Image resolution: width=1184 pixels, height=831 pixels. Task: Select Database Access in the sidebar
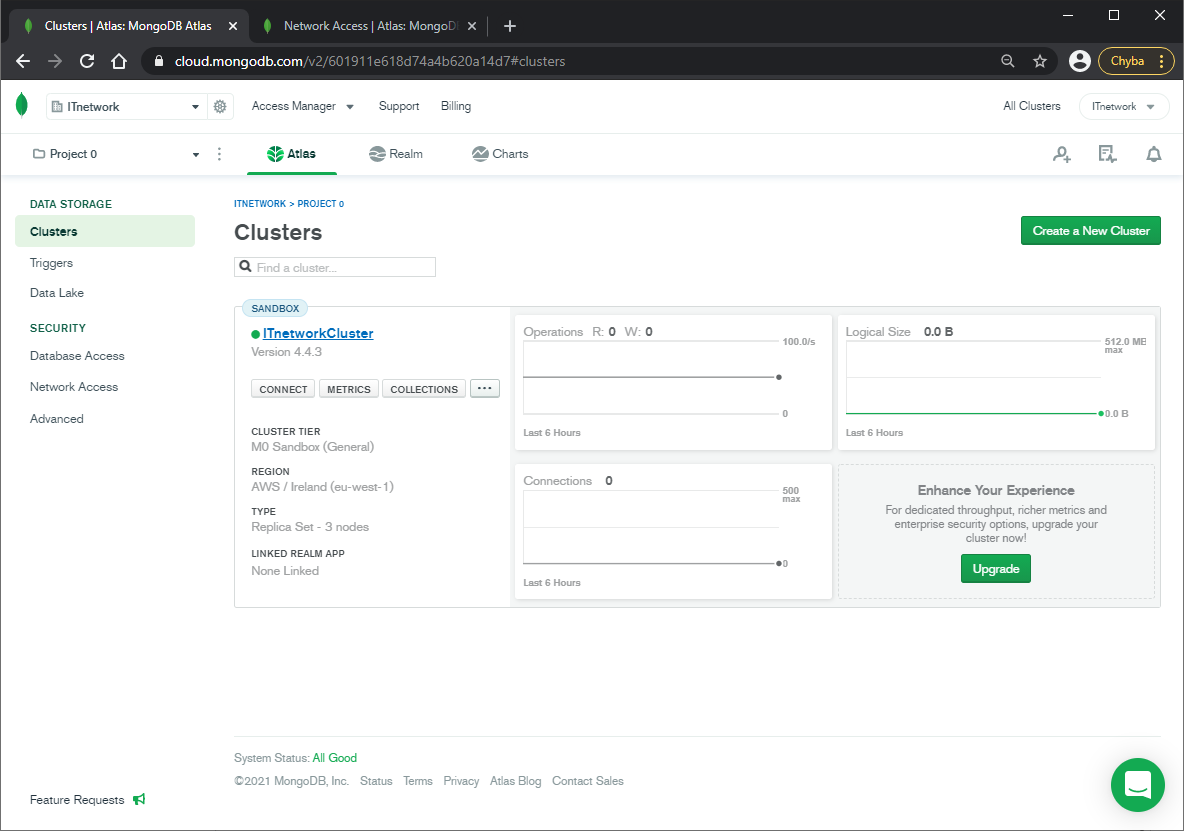point(77,356)
